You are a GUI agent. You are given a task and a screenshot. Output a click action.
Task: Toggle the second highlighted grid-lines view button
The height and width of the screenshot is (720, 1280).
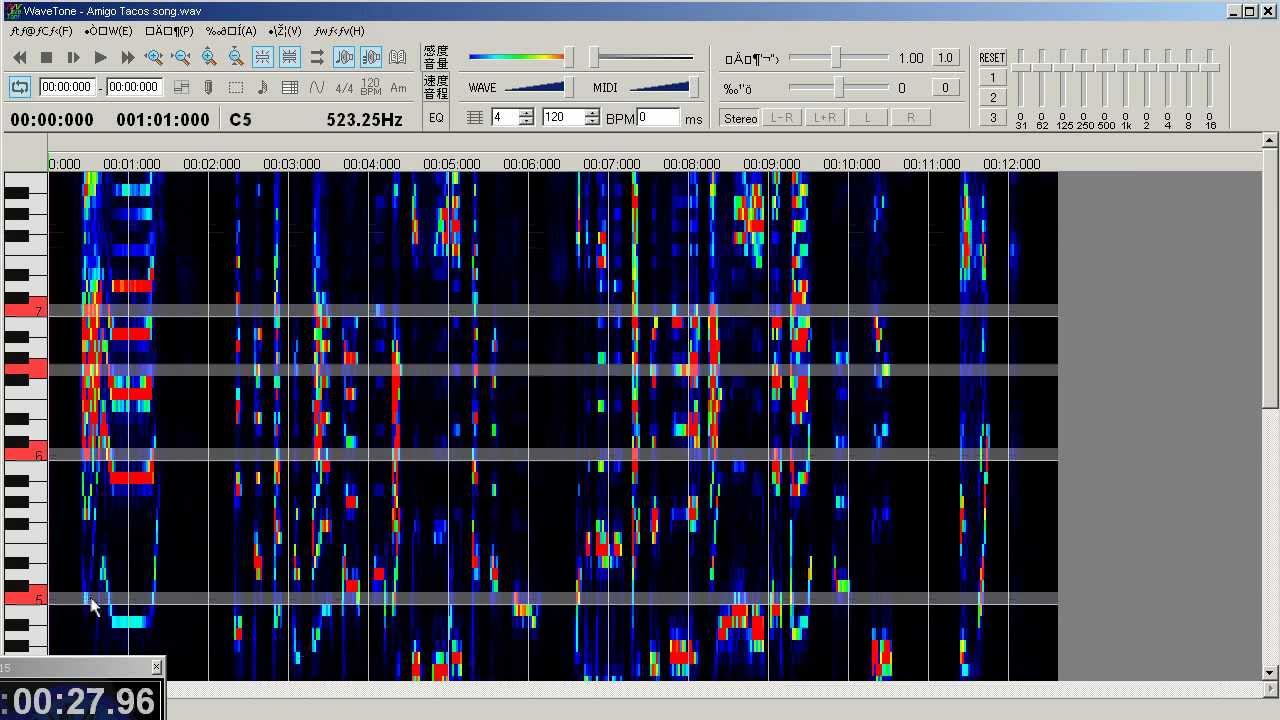289,57
